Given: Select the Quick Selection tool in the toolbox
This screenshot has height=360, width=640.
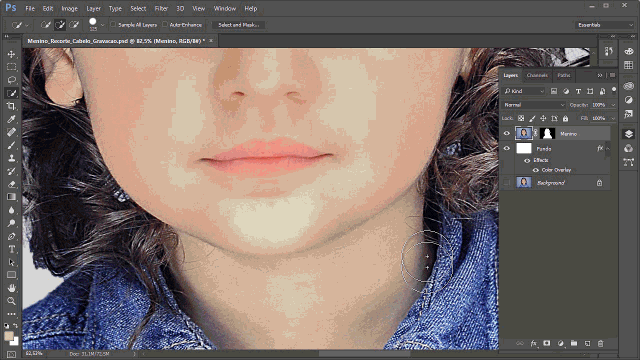Looking at the screenshot, I should [x=11, y=93].
